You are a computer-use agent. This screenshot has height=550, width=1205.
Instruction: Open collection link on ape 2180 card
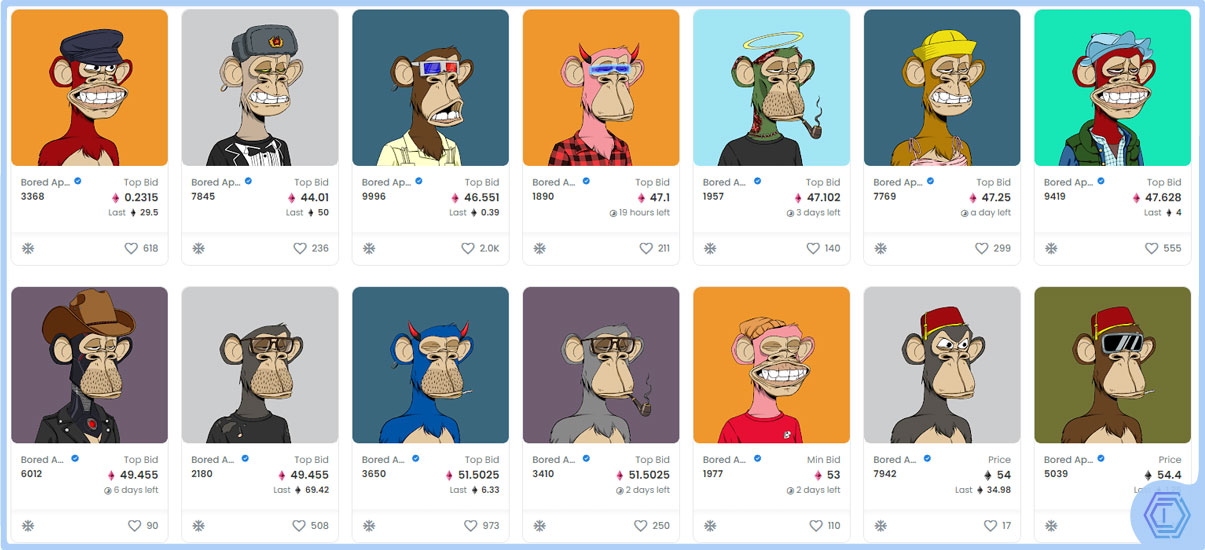(215, 460)
